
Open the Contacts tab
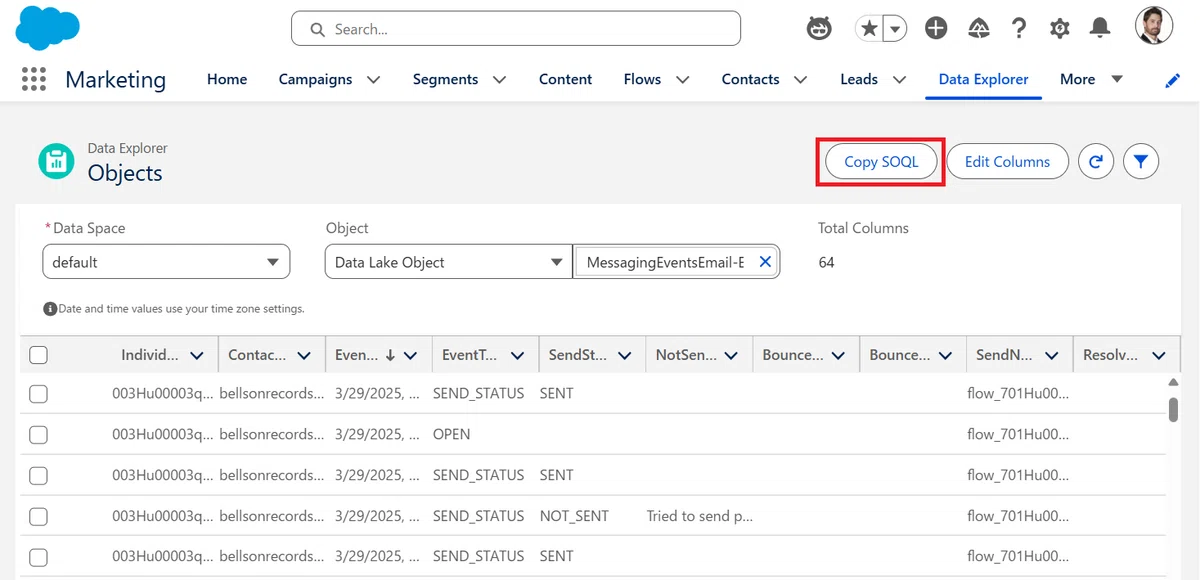click(x=750, y=79)
